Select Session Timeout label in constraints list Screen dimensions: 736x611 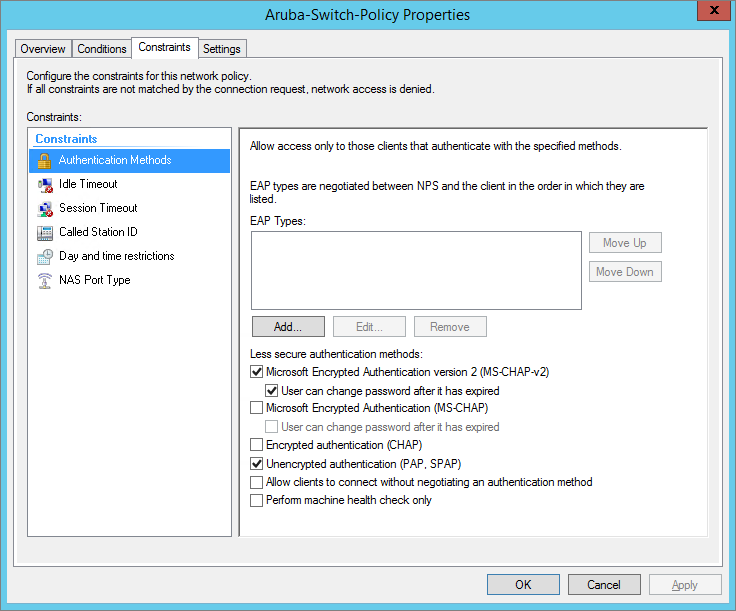click(x=98, y=208)
